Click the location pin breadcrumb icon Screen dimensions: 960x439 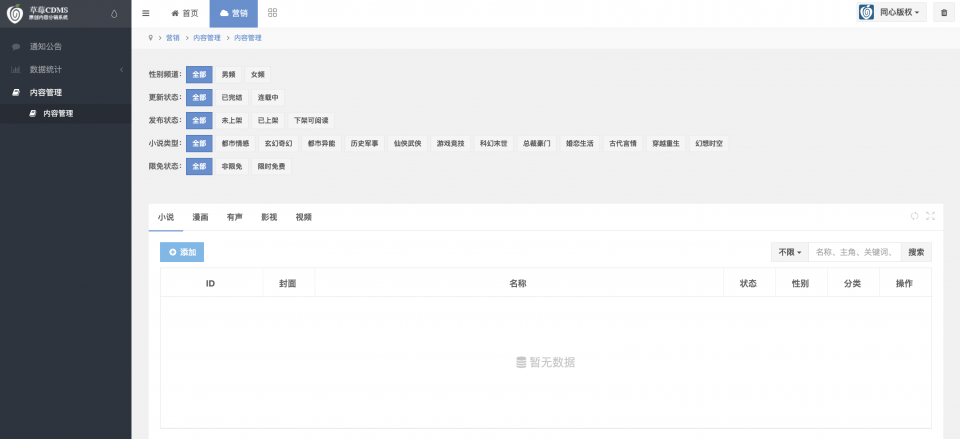pyautogui.click(x=150, y=38)
